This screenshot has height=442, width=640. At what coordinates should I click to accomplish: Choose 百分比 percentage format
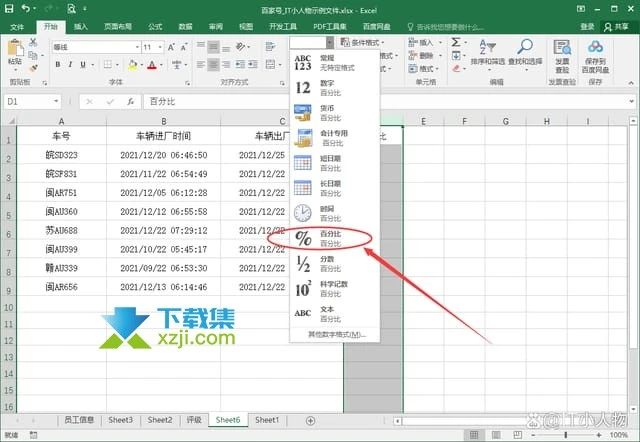335,238
